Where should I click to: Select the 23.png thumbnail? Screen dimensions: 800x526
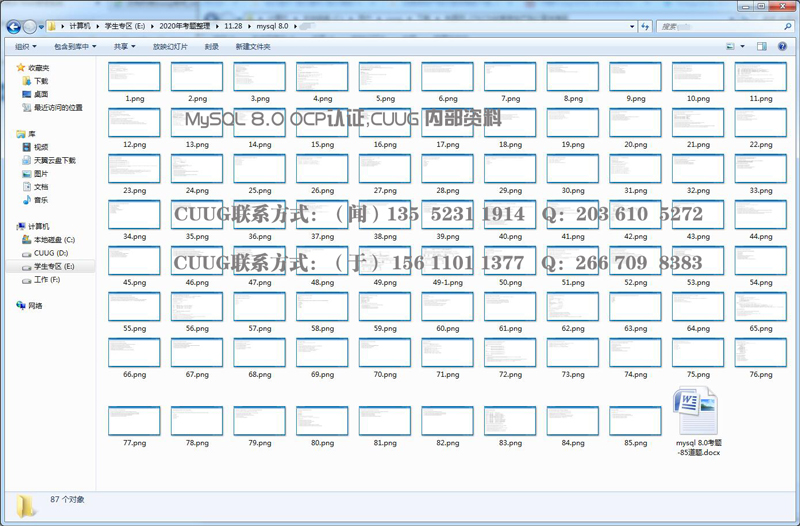(x=134, y=168)
